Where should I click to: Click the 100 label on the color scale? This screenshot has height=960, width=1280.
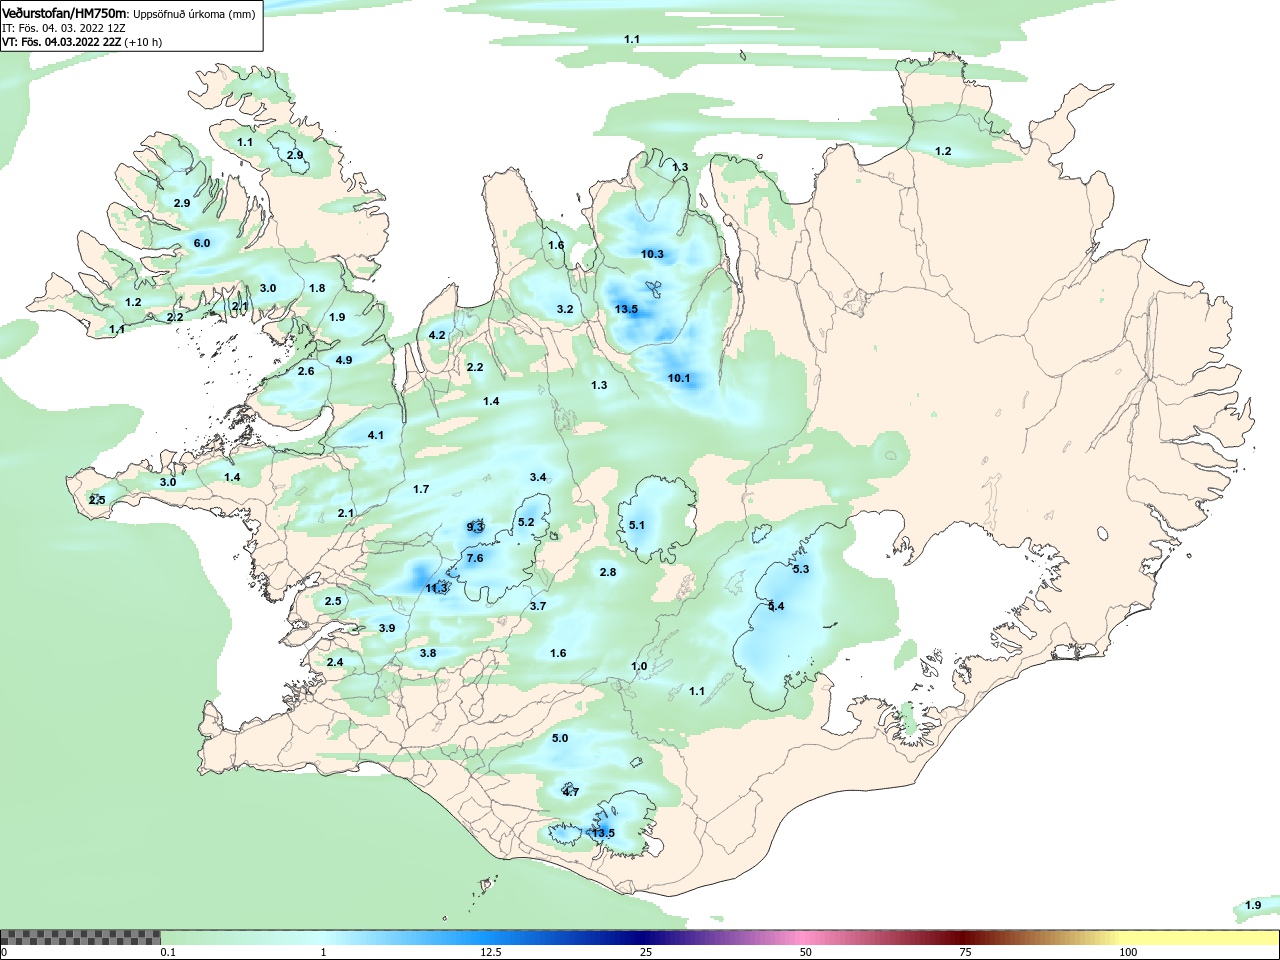tap(1128, 952)
